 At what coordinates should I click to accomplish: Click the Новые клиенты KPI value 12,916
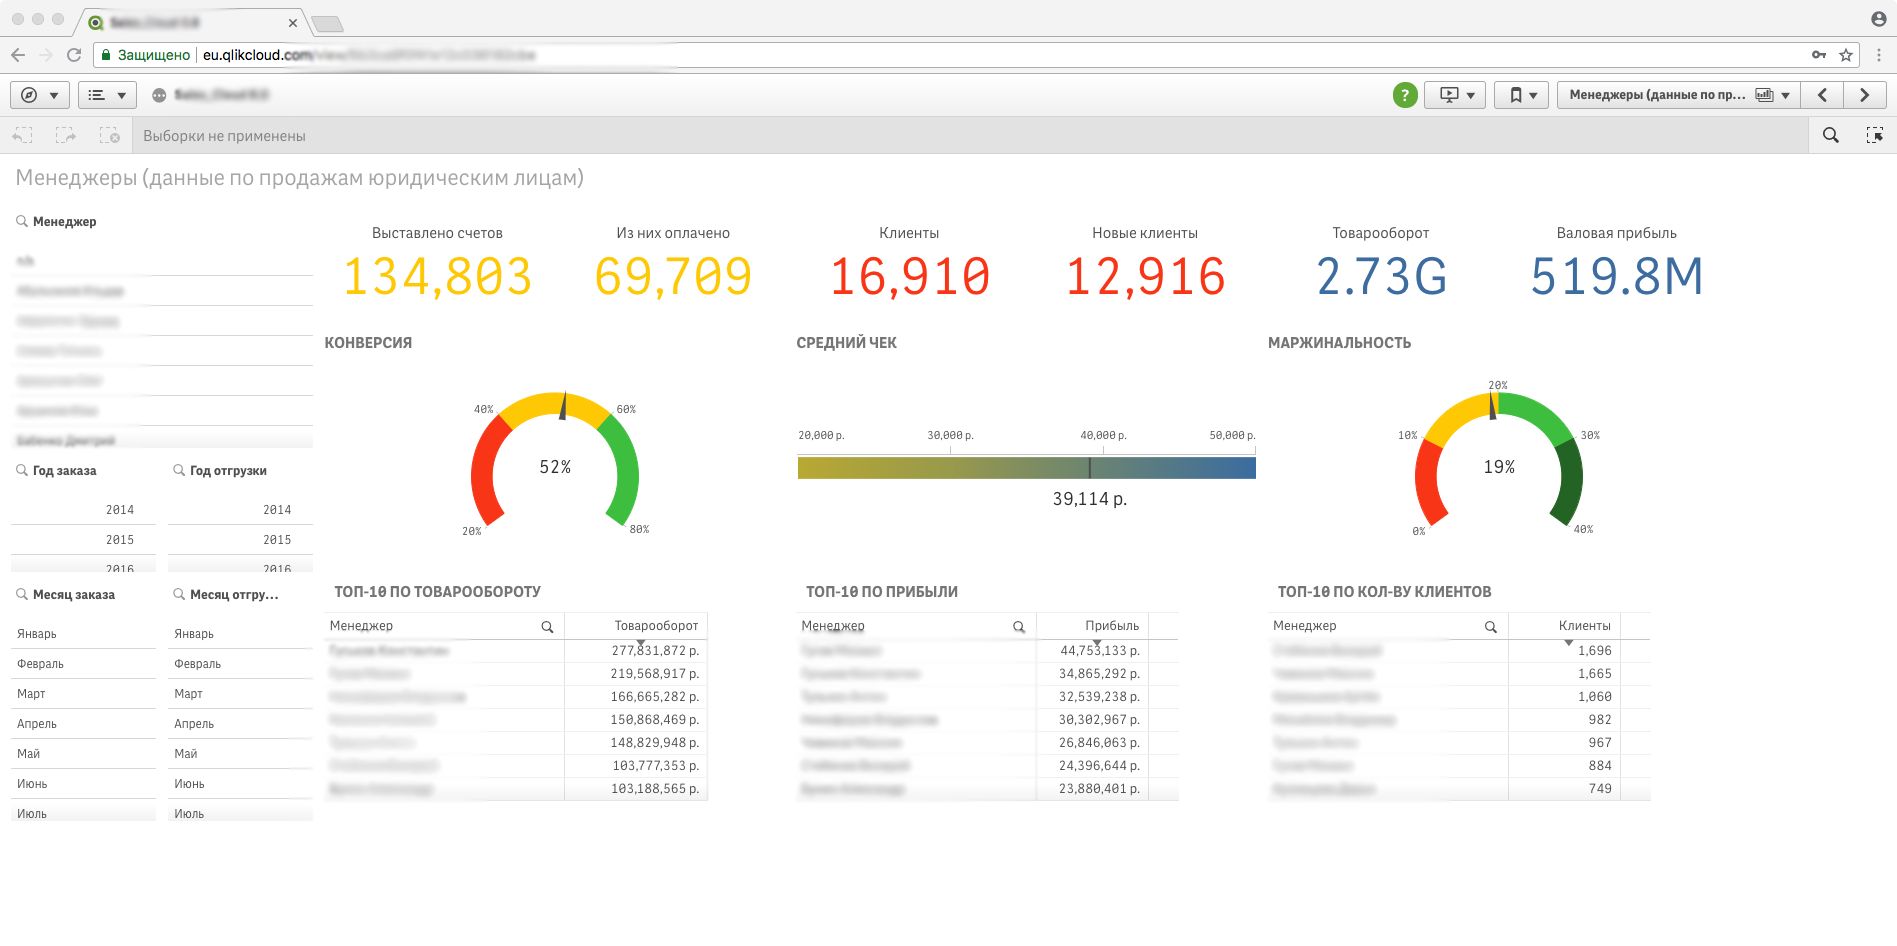coord(1145,277)
